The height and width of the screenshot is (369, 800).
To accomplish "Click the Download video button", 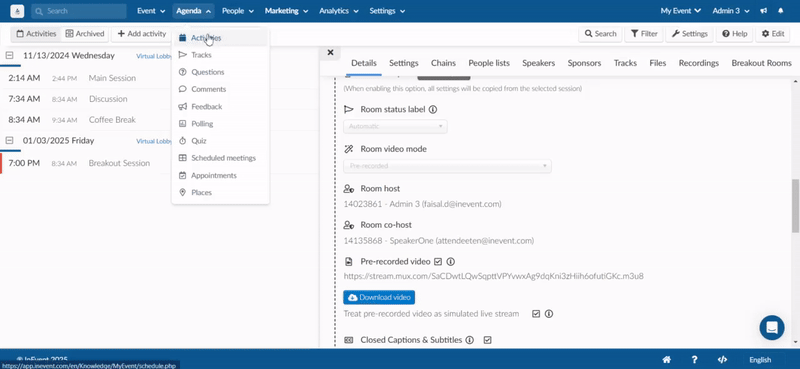I will [x=379, y=297].
